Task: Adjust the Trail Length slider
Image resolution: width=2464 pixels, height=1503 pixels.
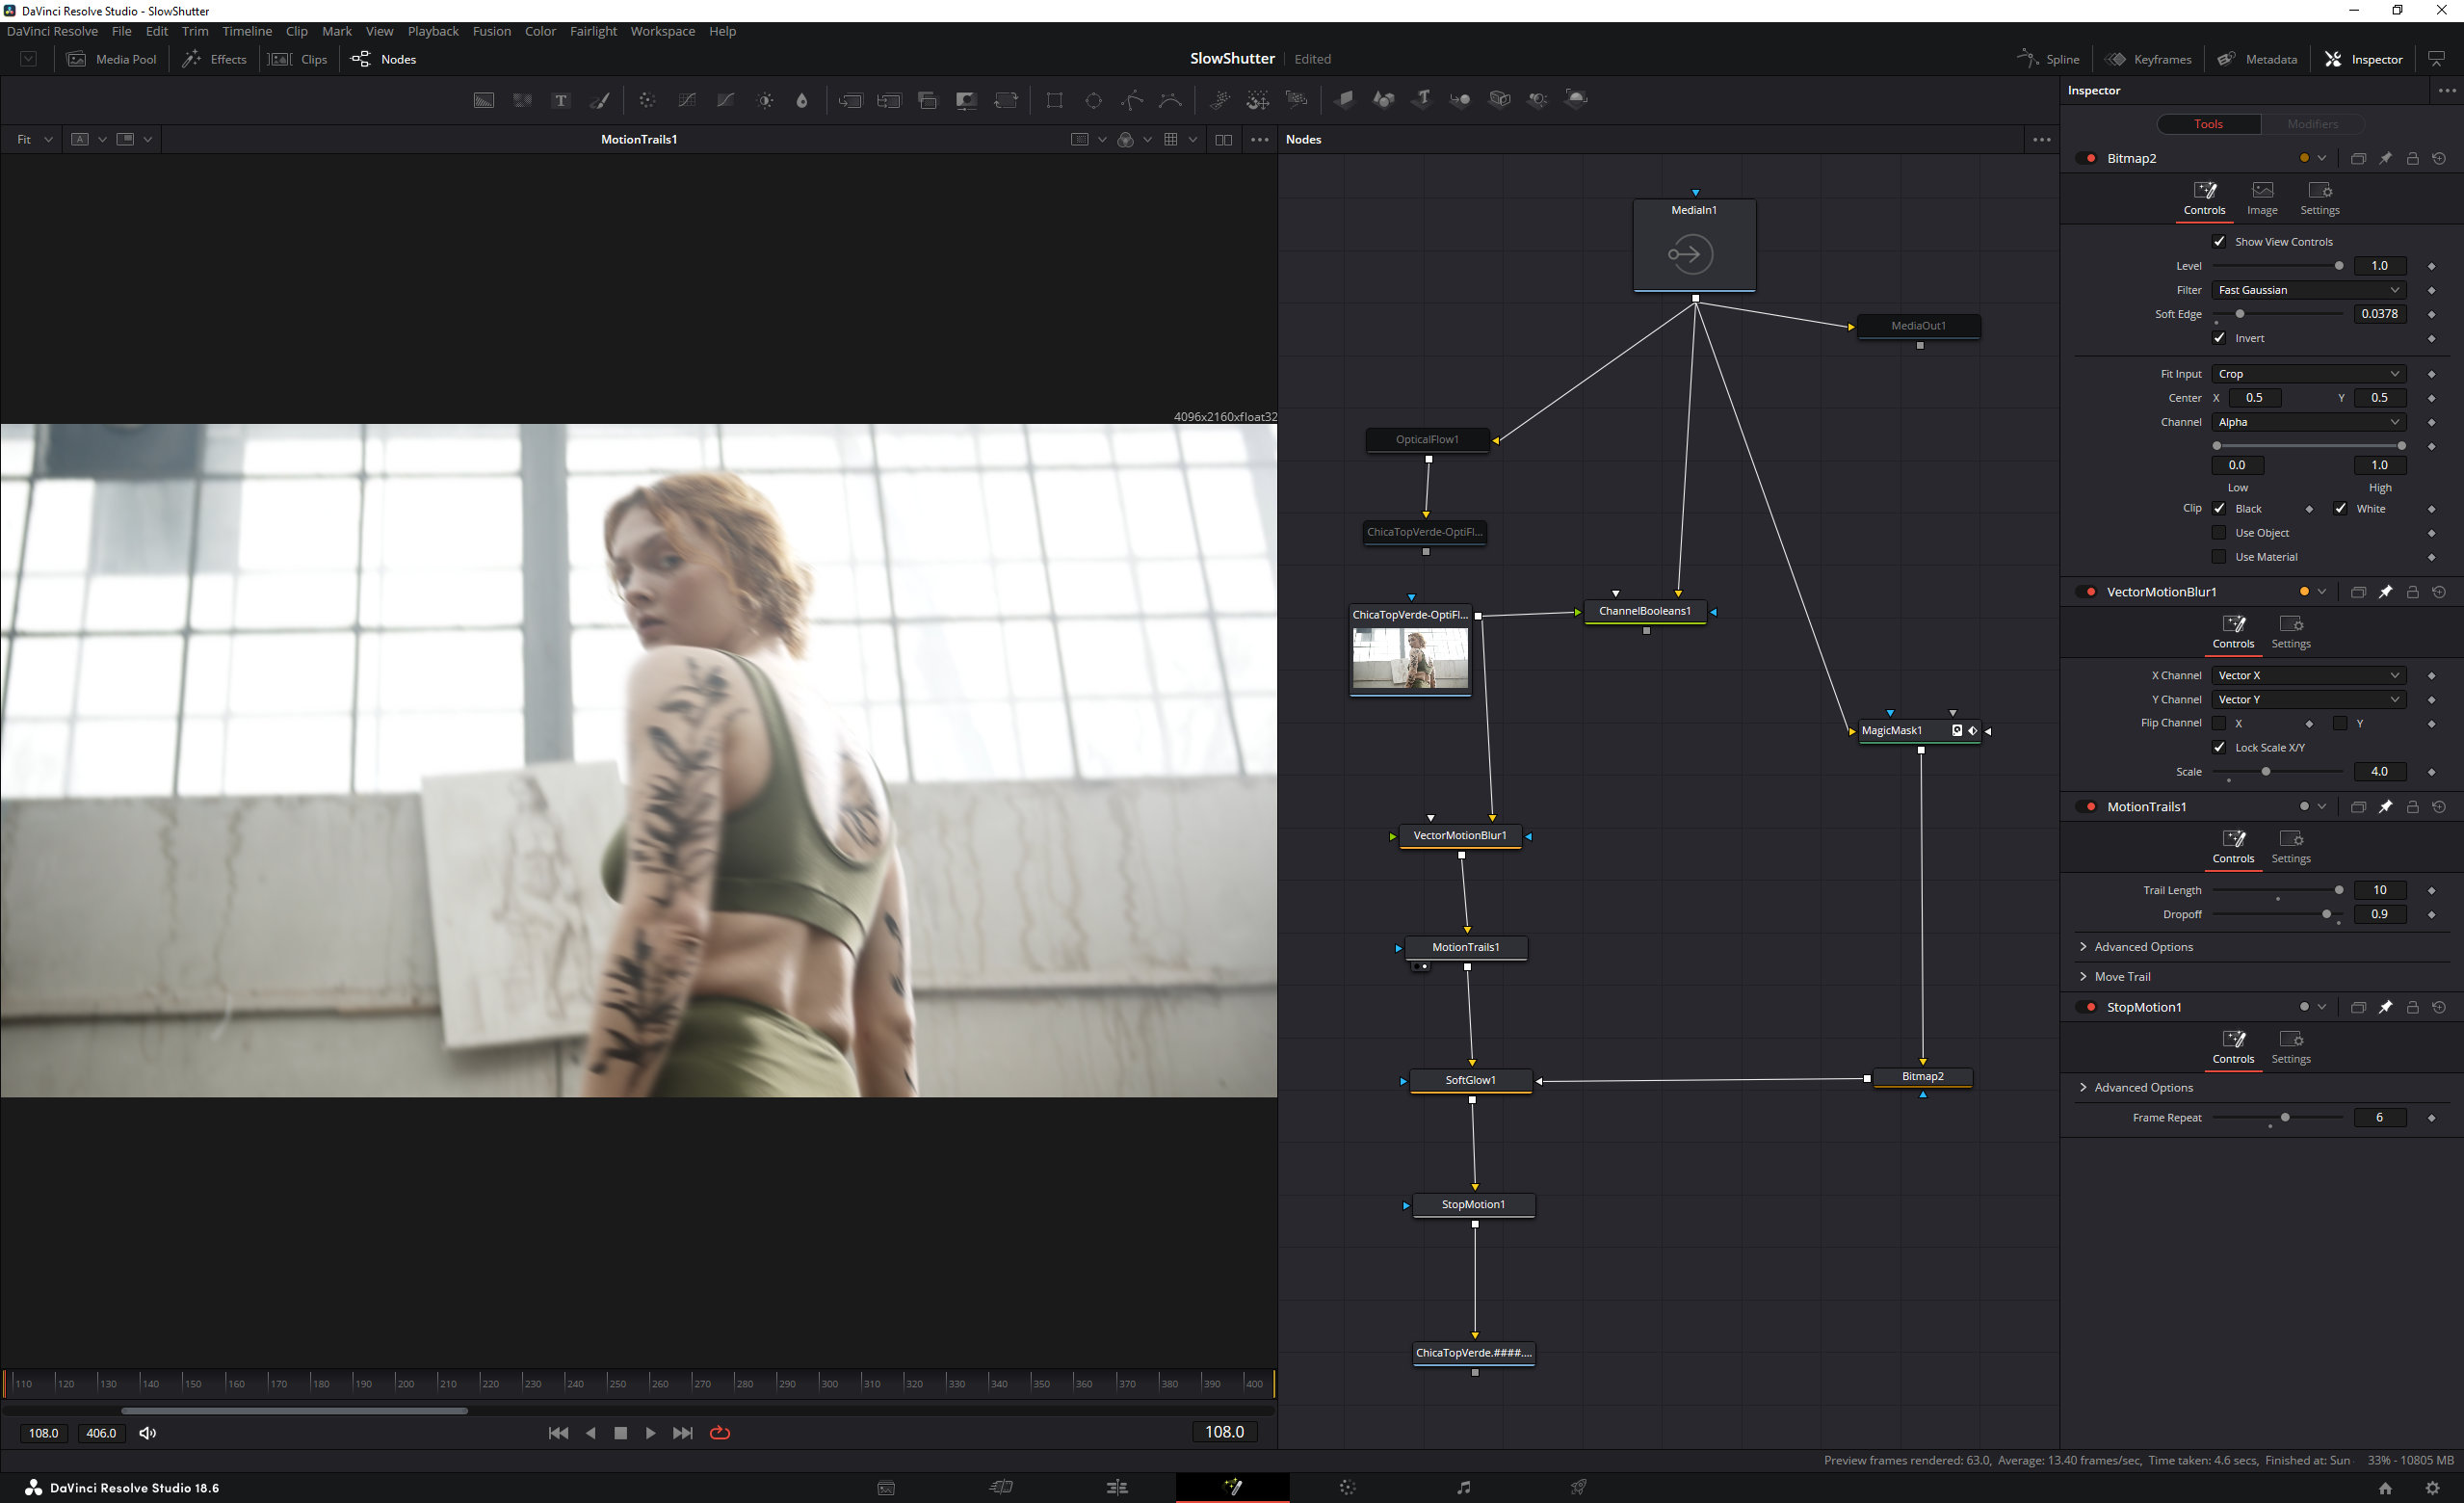Action: tap(2338, 890)
